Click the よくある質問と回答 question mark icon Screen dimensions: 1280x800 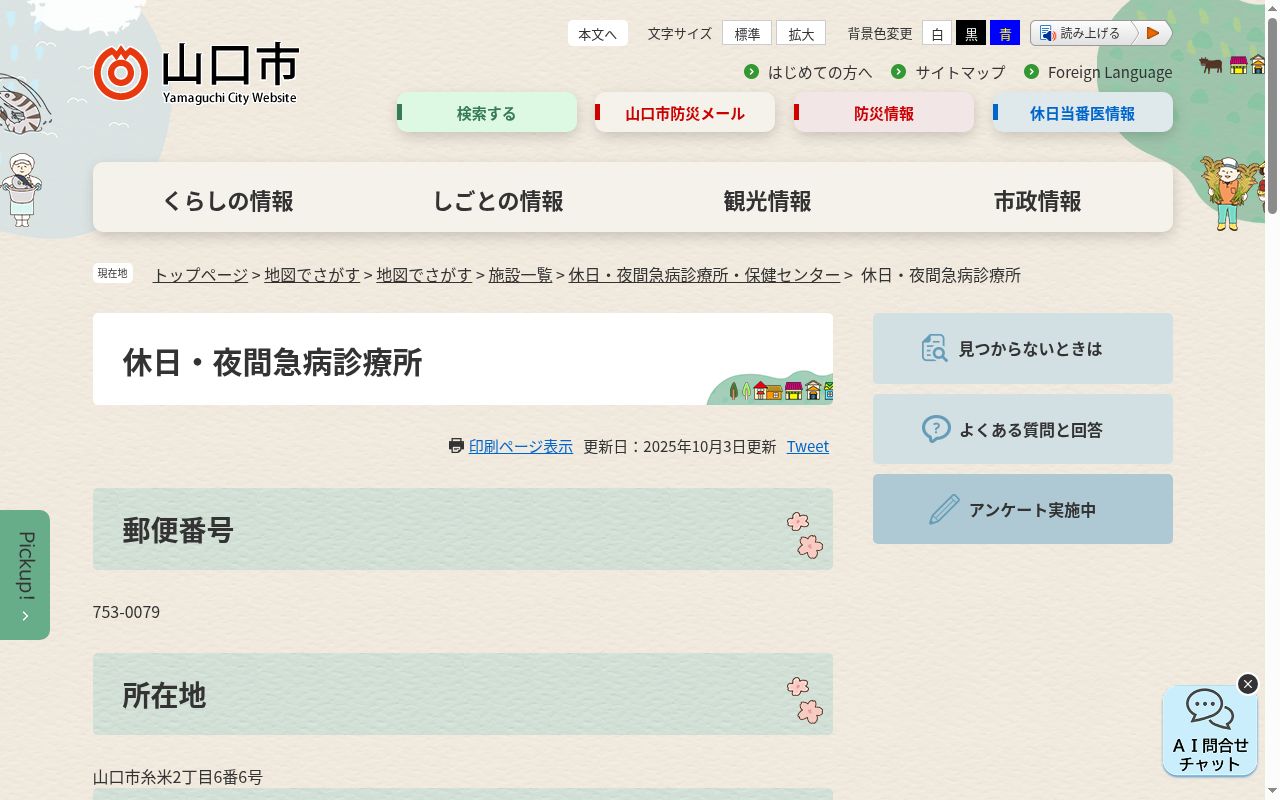(x=936, y=429)
